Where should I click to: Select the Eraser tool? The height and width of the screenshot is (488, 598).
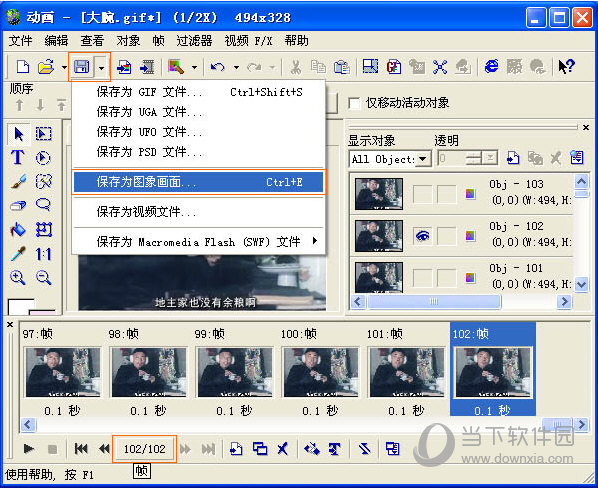coord(18,205)
